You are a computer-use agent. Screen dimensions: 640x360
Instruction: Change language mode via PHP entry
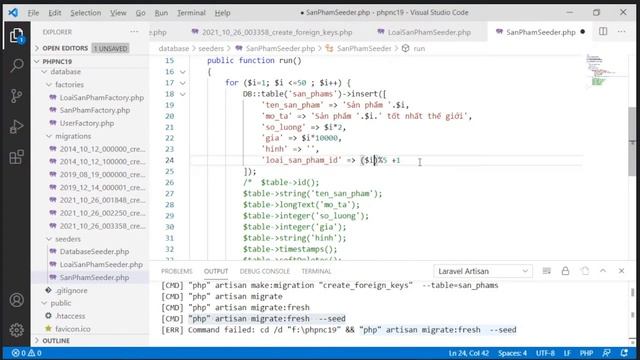pos(586,353)
